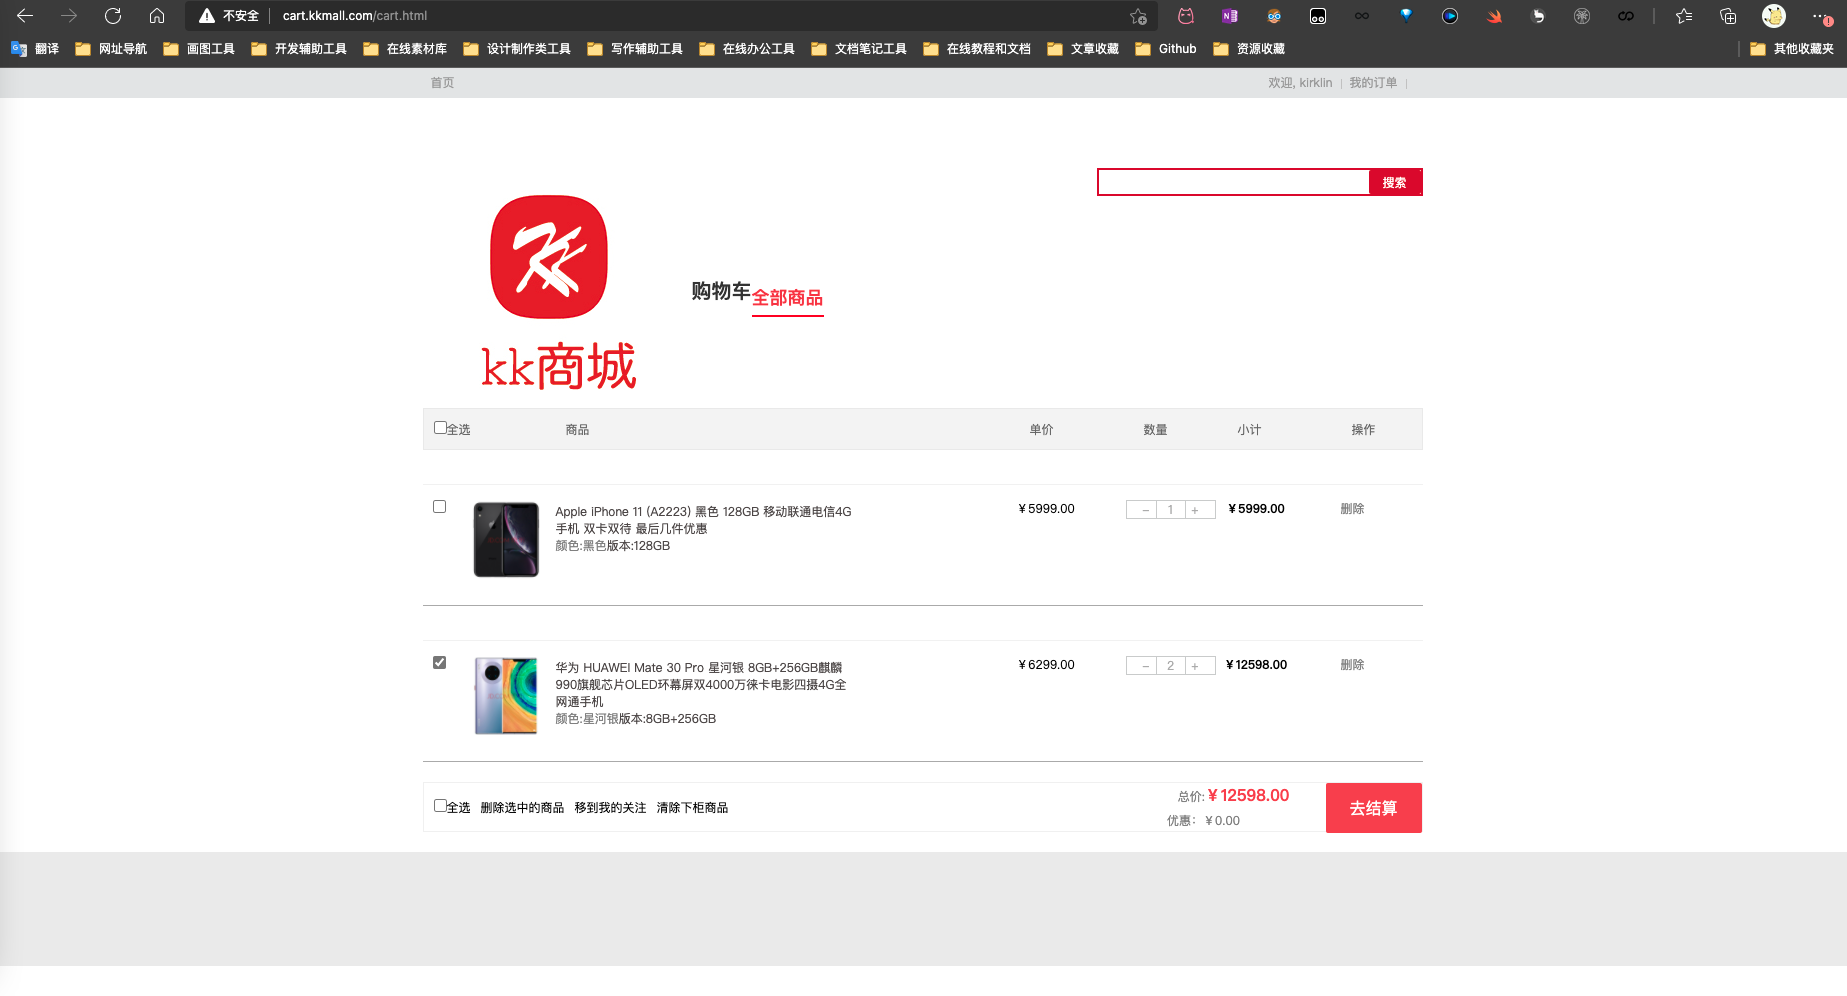
Task: Open the Pikachu profile avatar
Action: (1774, 16)
